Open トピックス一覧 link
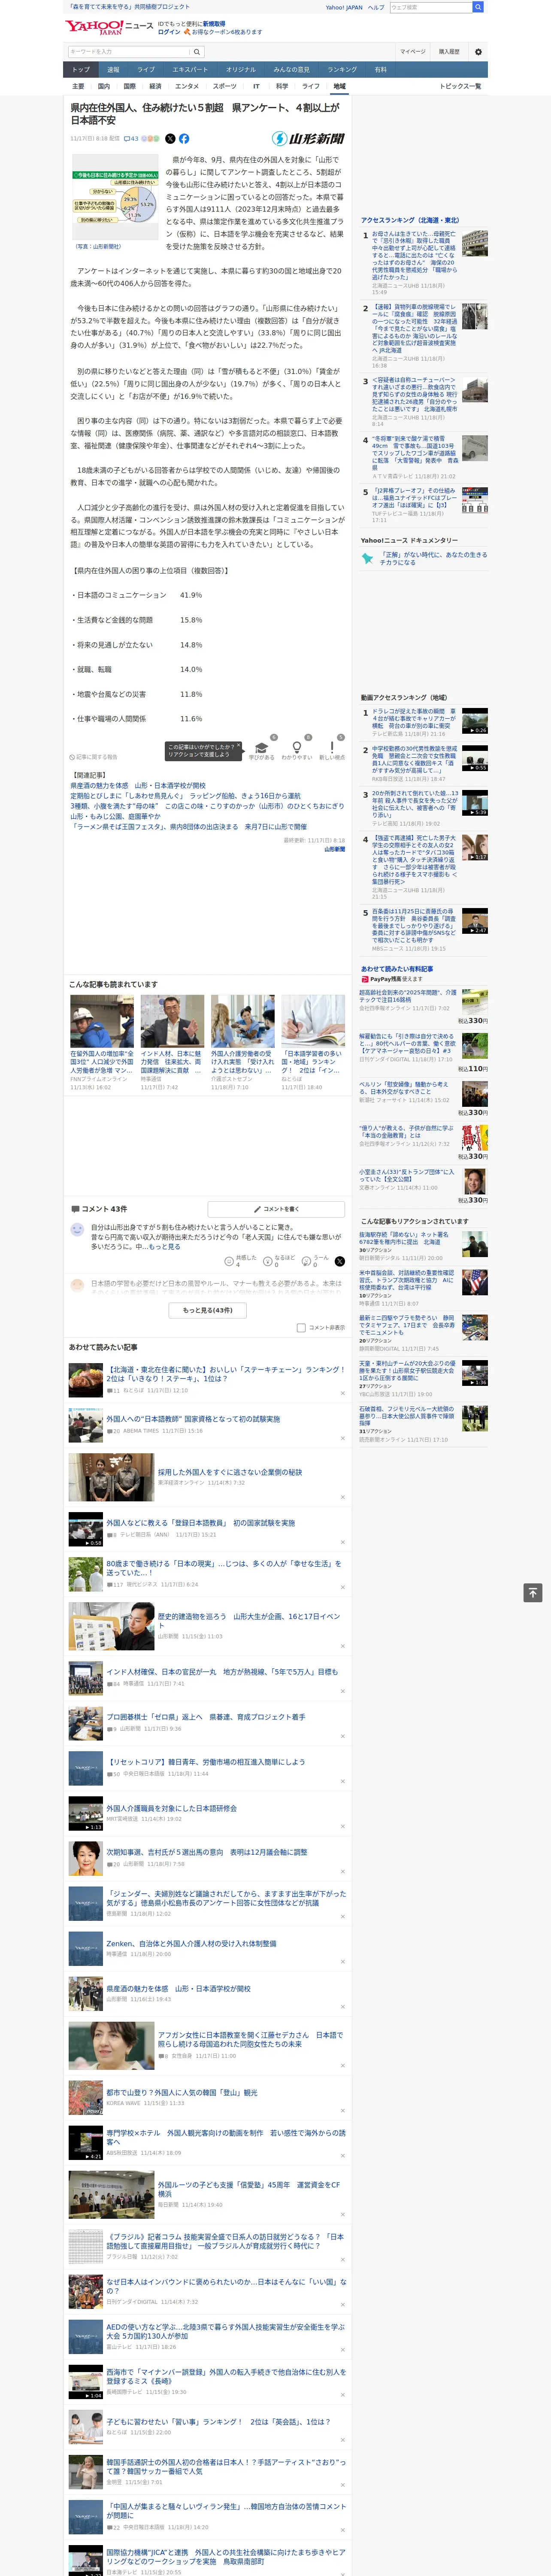The height and width of the screenshot is (2576, 551). (460, 86)
